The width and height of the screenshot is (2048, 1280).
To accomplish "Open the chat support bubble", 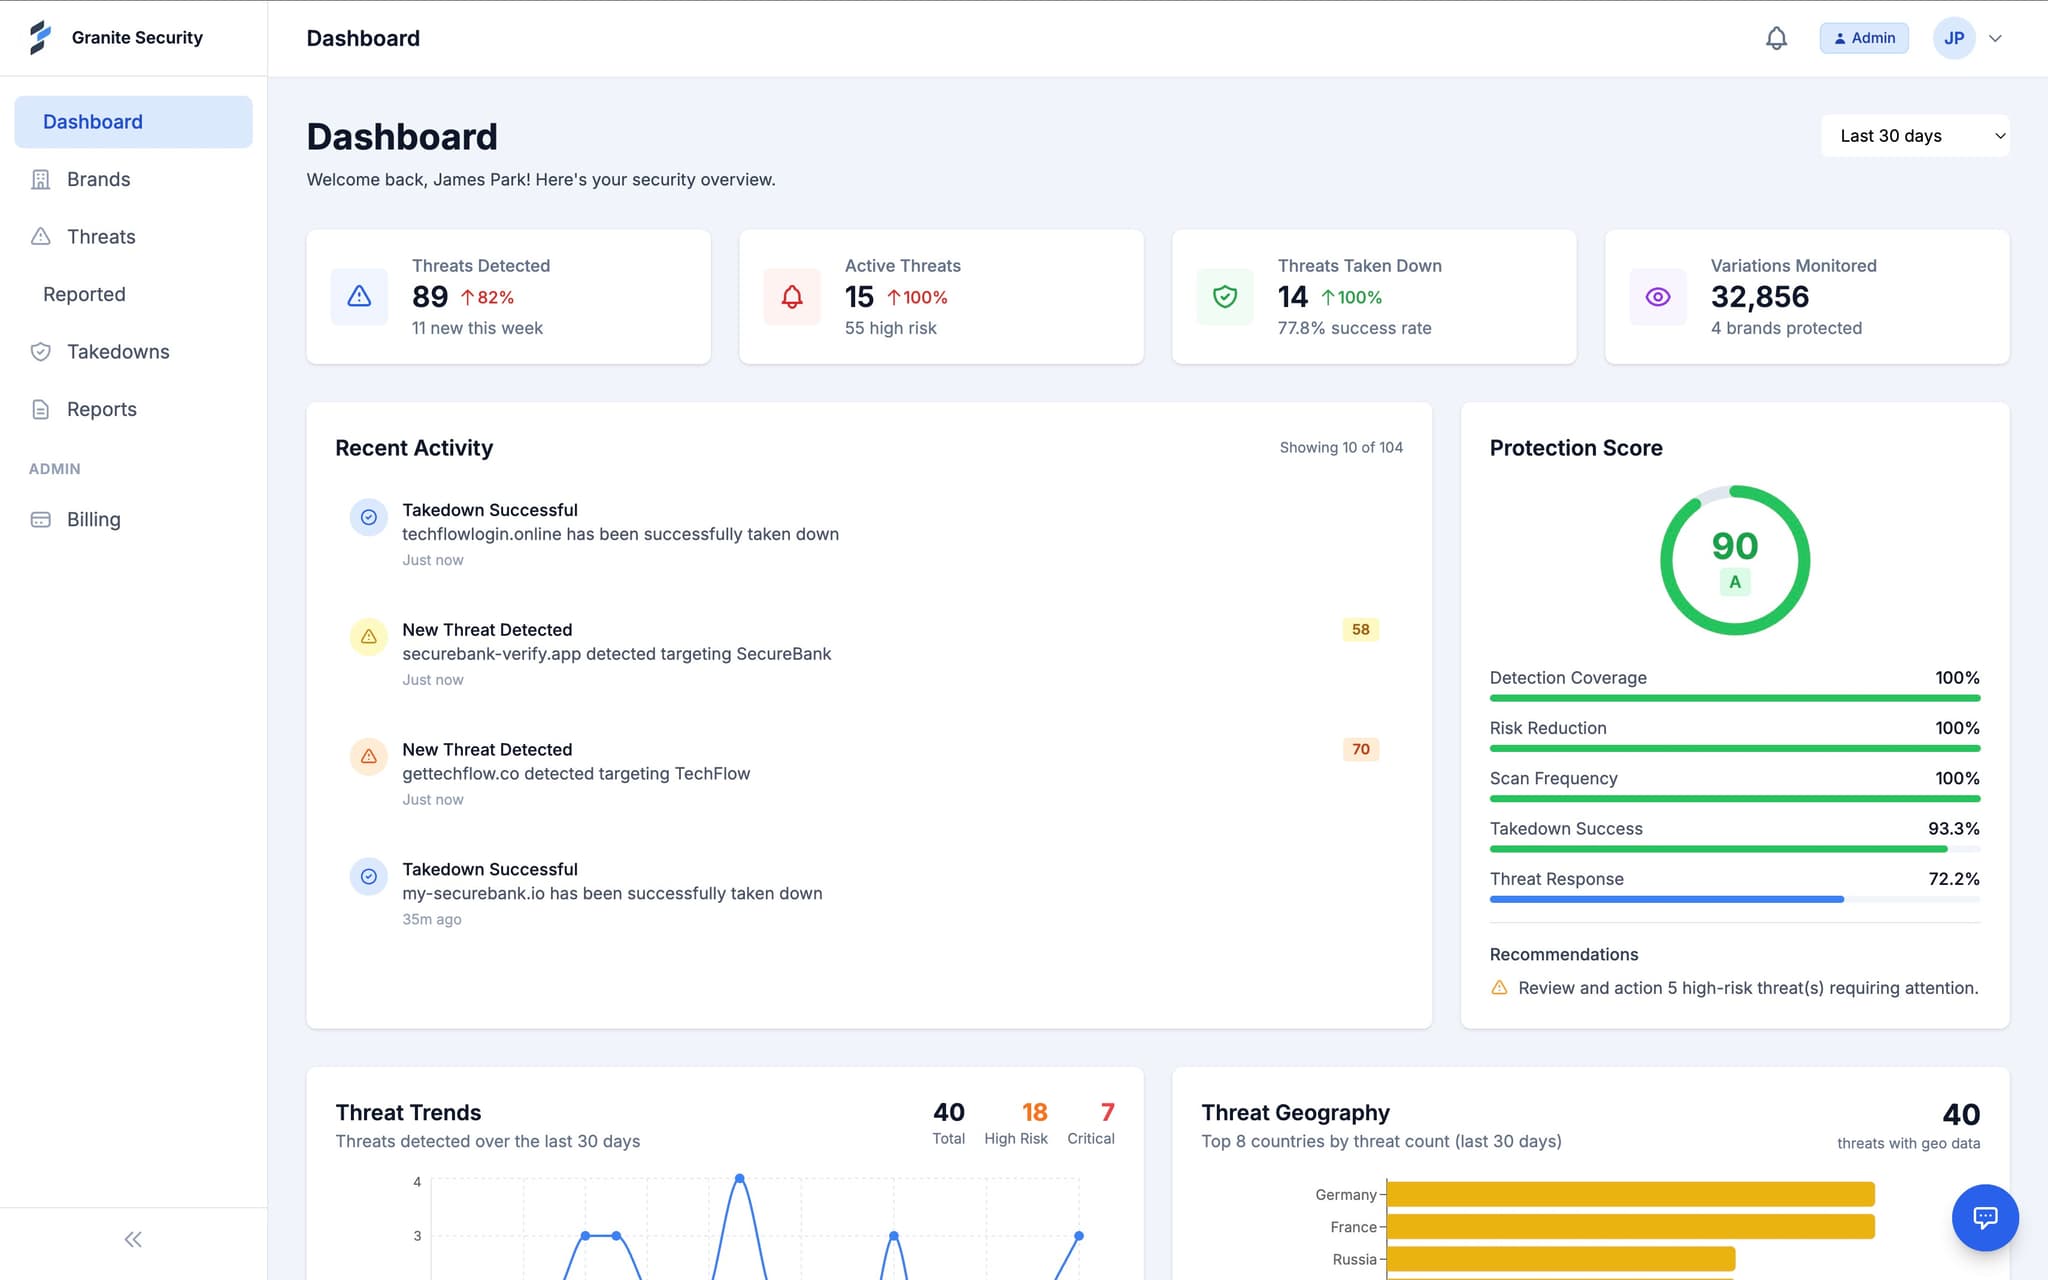I will 1985,1218.
